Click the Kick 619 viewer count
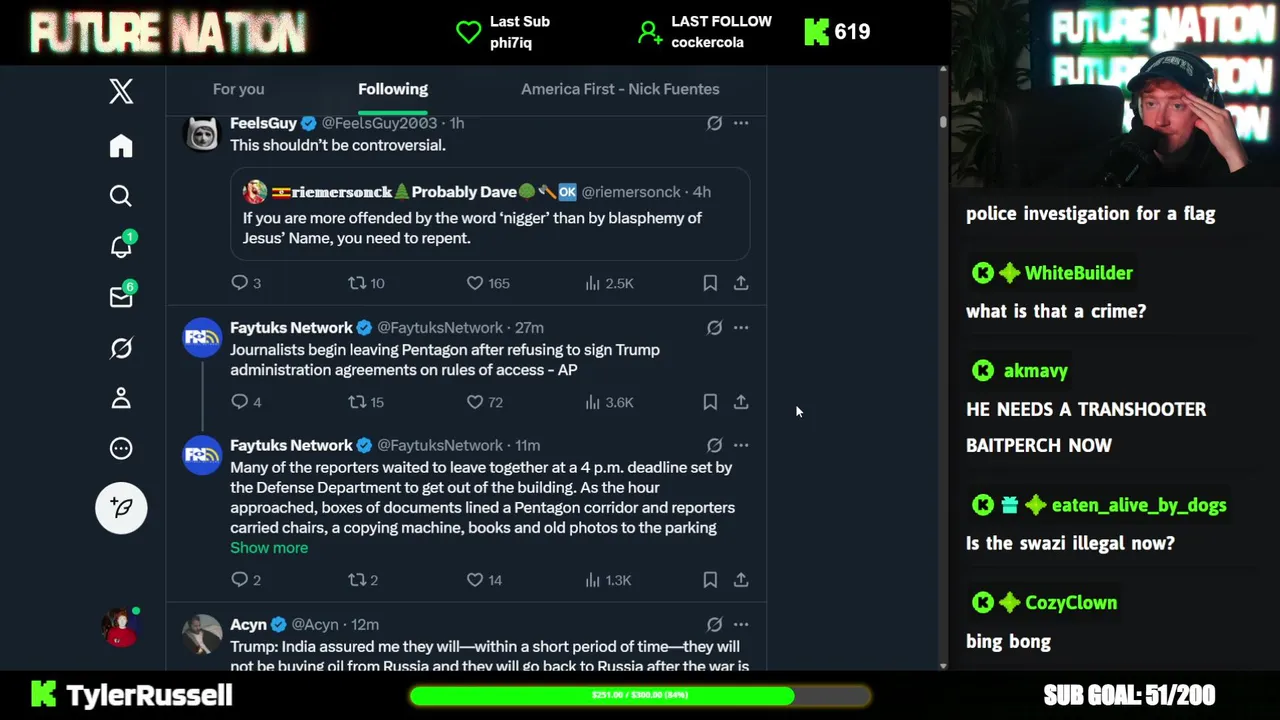 pos(838,32)
